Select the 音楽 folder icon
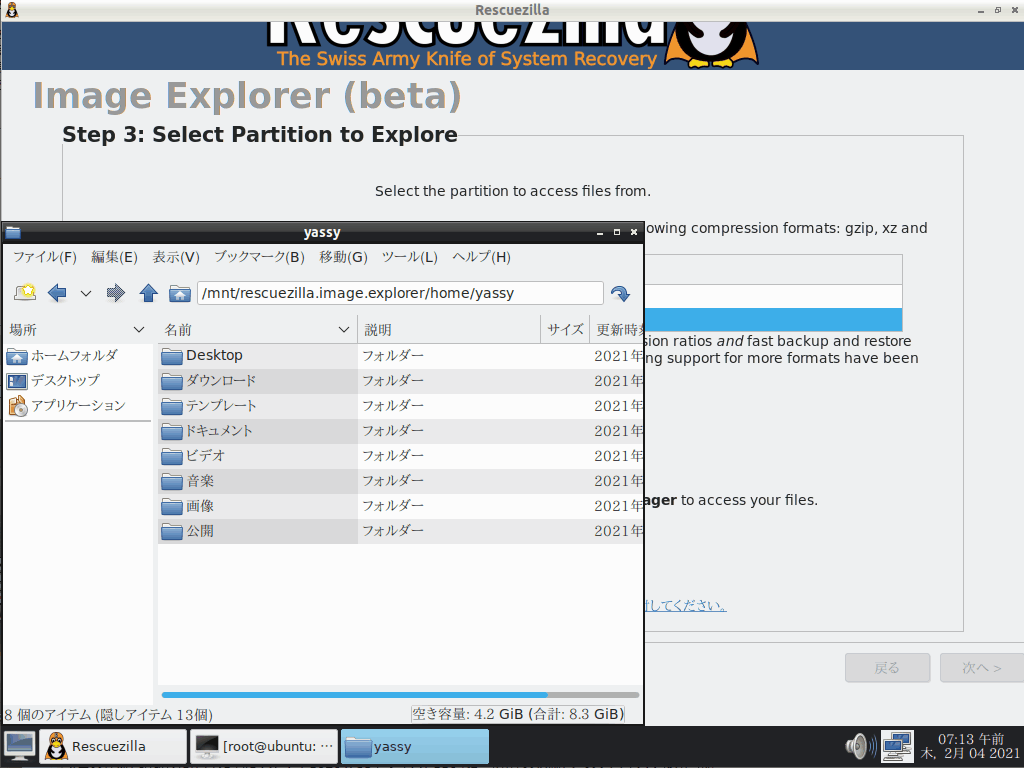The width and height of the screenshot is (1024, 768). (x=172, y=481)
